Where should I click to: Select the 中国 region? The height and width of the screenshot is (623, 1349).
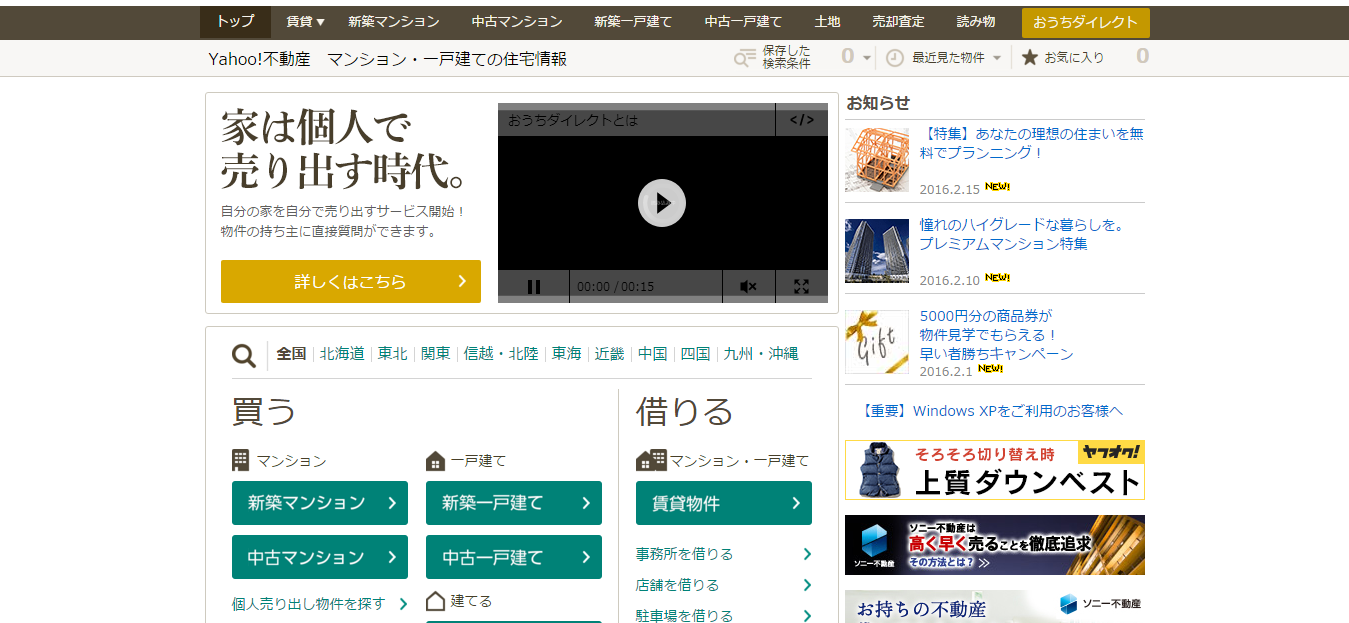click(653, 354)
